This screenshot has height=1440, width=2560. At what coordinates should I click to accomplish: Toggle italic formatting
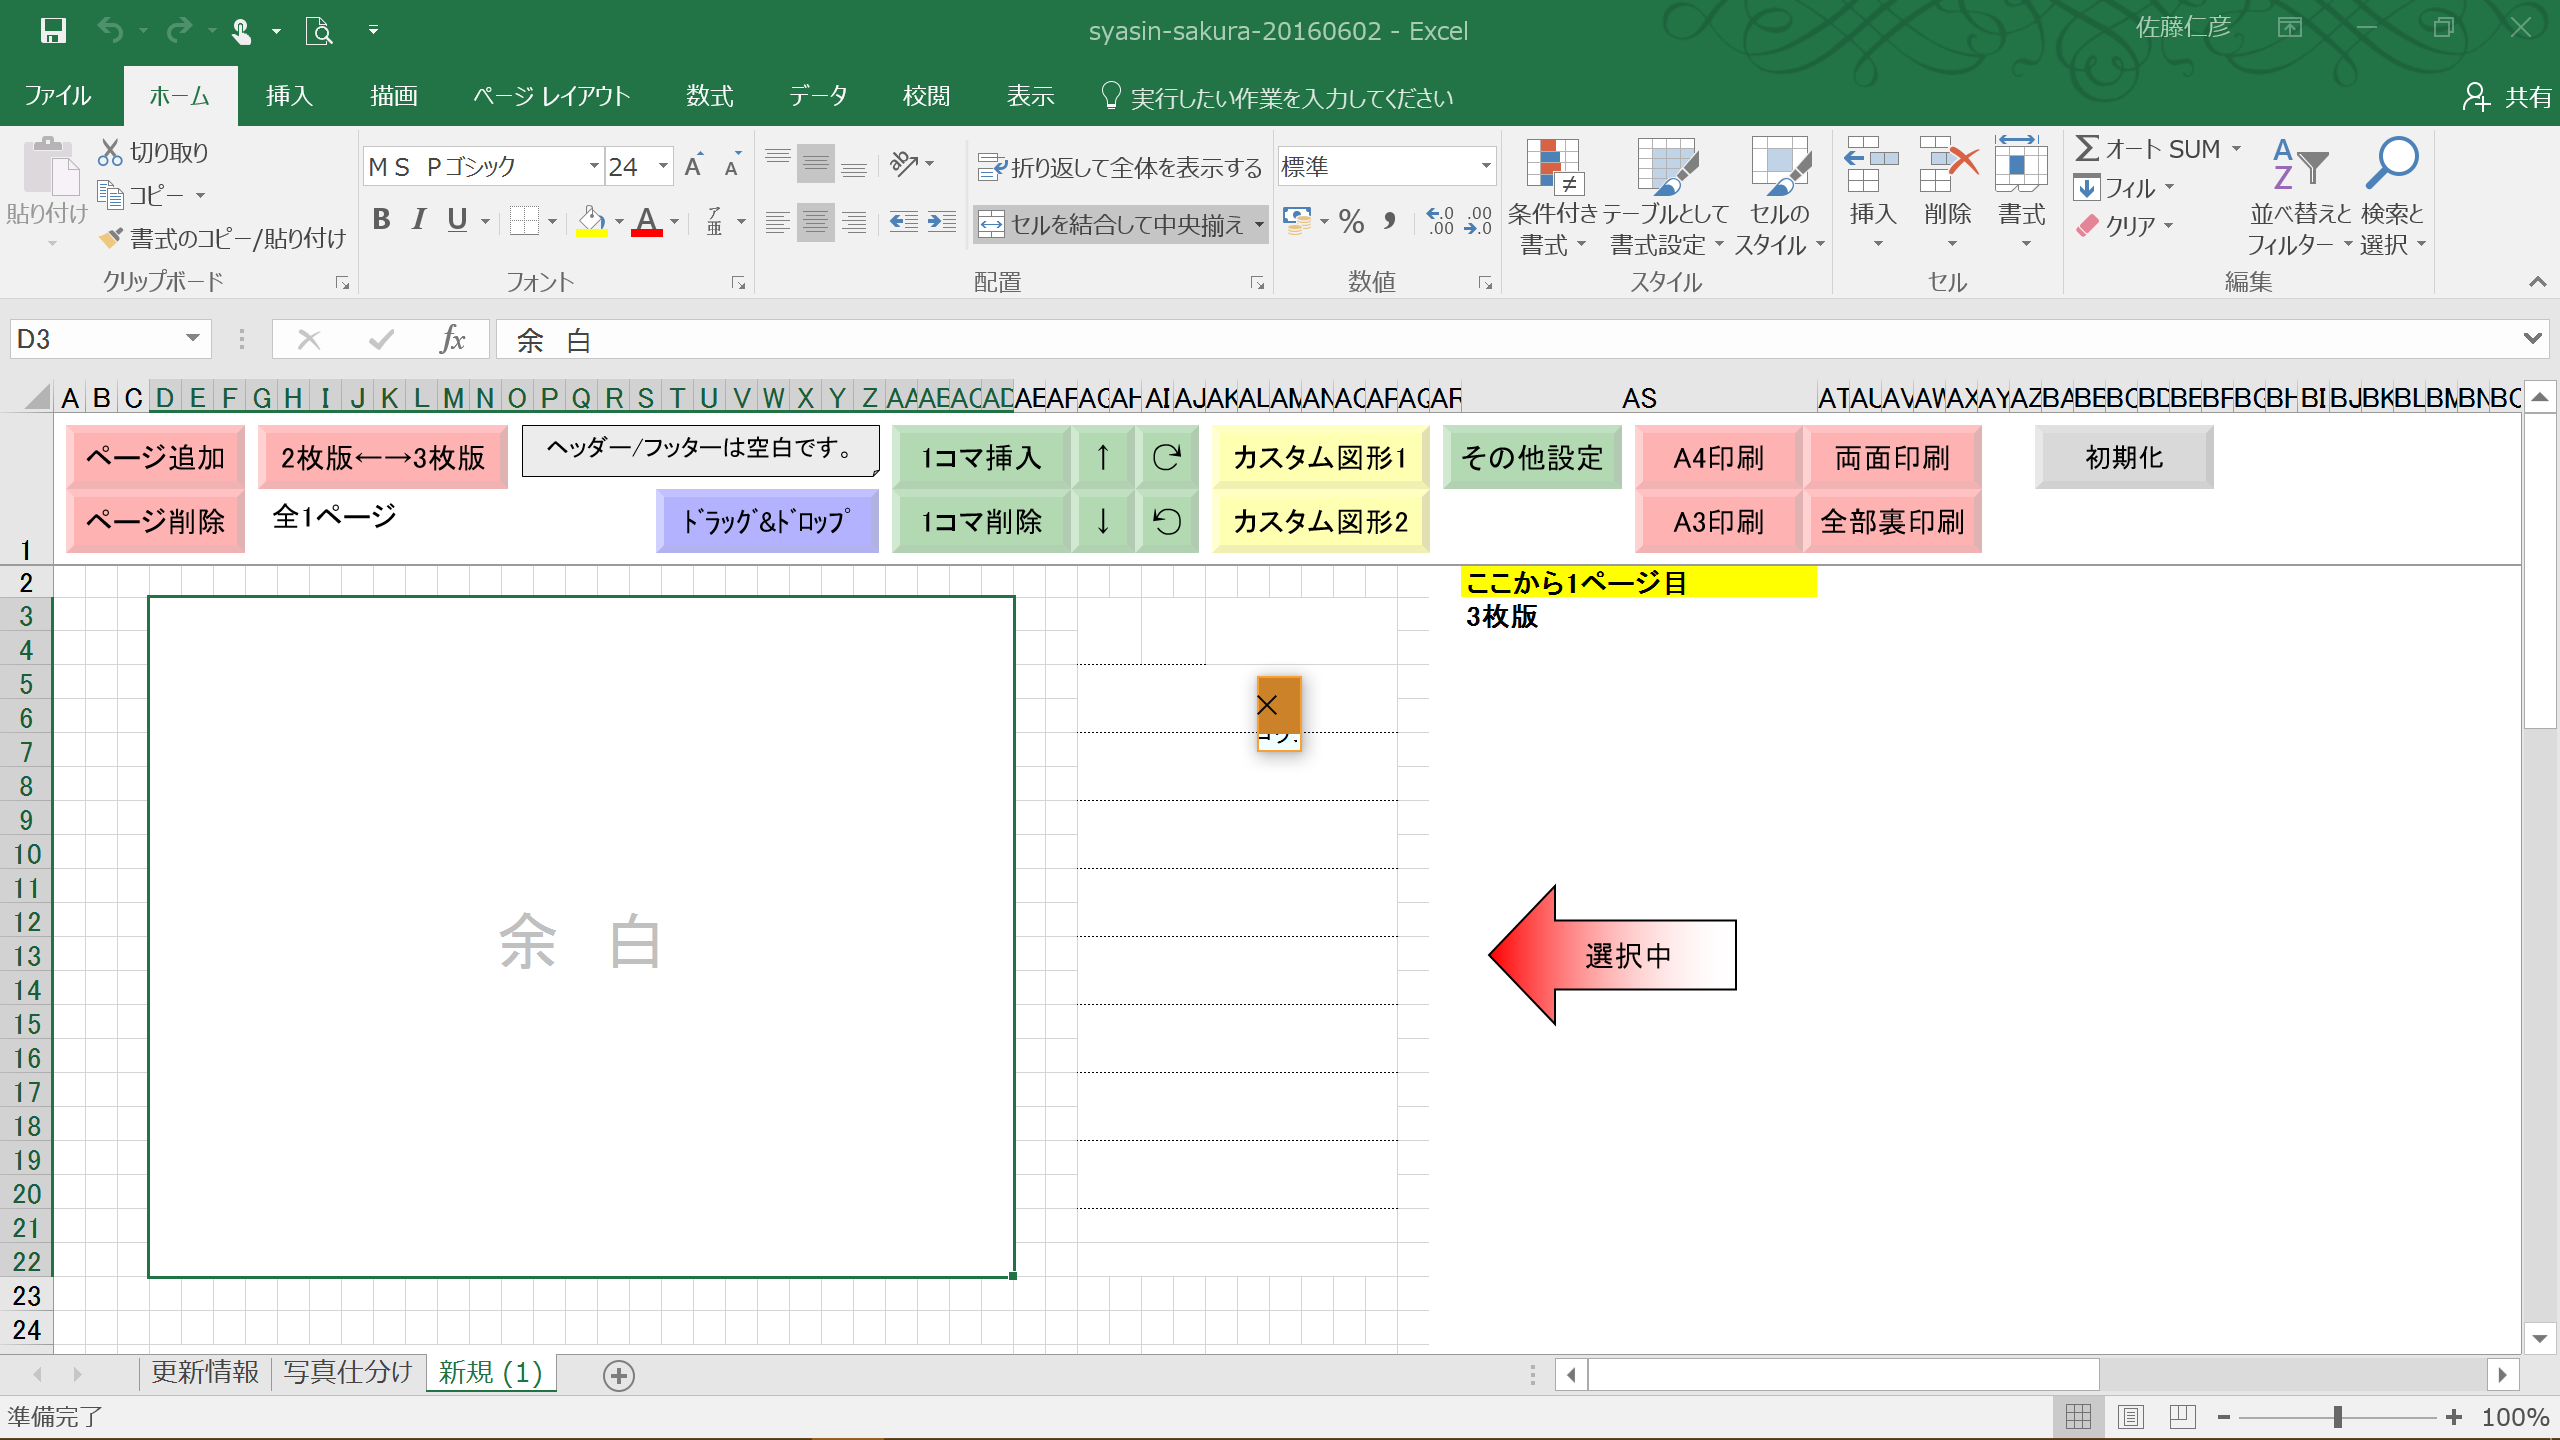[419, 220]
